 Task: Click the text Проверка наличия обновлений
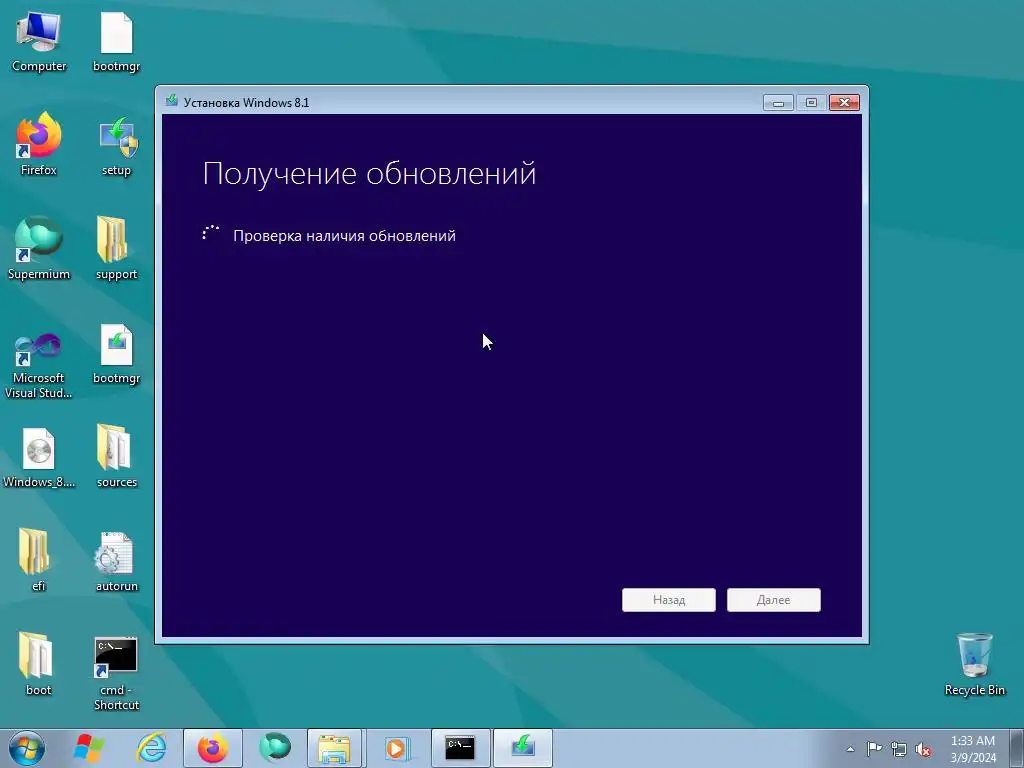344,236
